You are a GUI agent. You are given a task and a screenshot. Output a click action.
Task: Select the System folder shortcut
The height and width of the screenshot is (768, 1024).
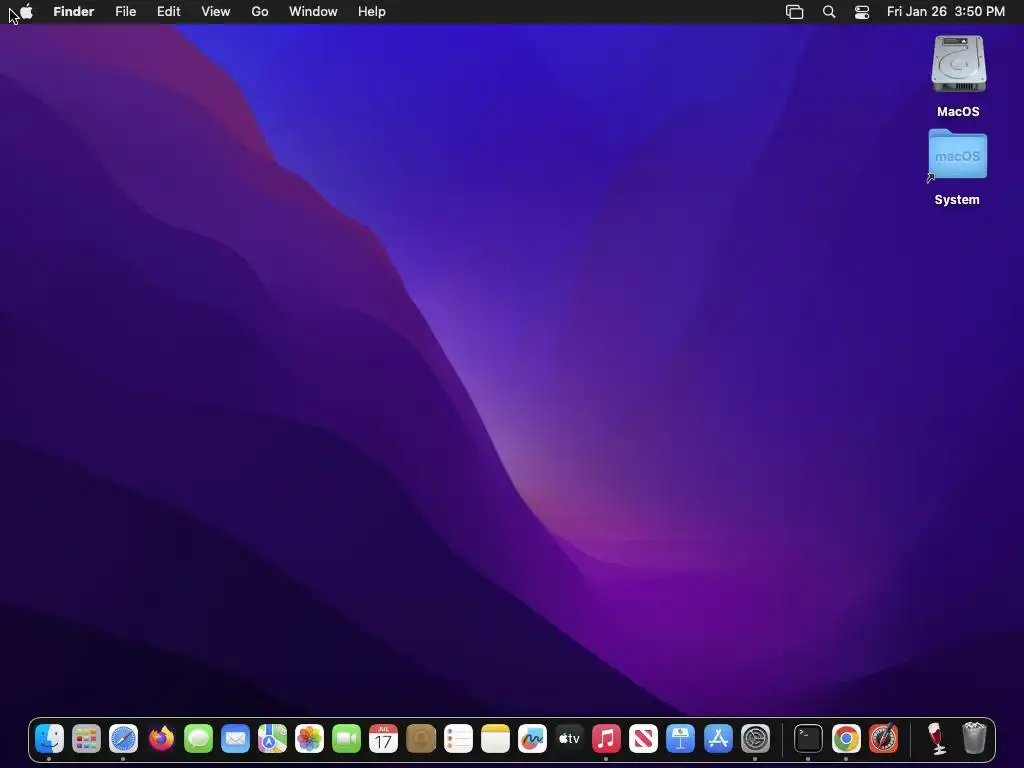957,155
